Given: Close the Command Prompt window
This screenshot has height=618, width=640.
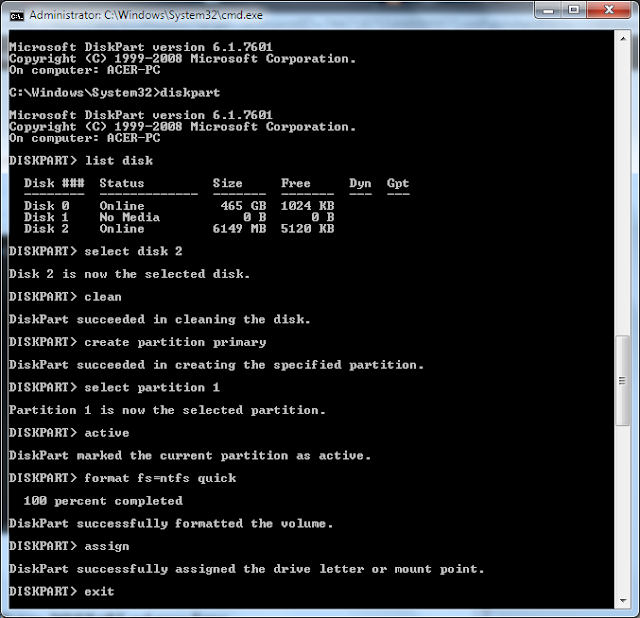Looking at the screenshot, I should click(609, 10).
